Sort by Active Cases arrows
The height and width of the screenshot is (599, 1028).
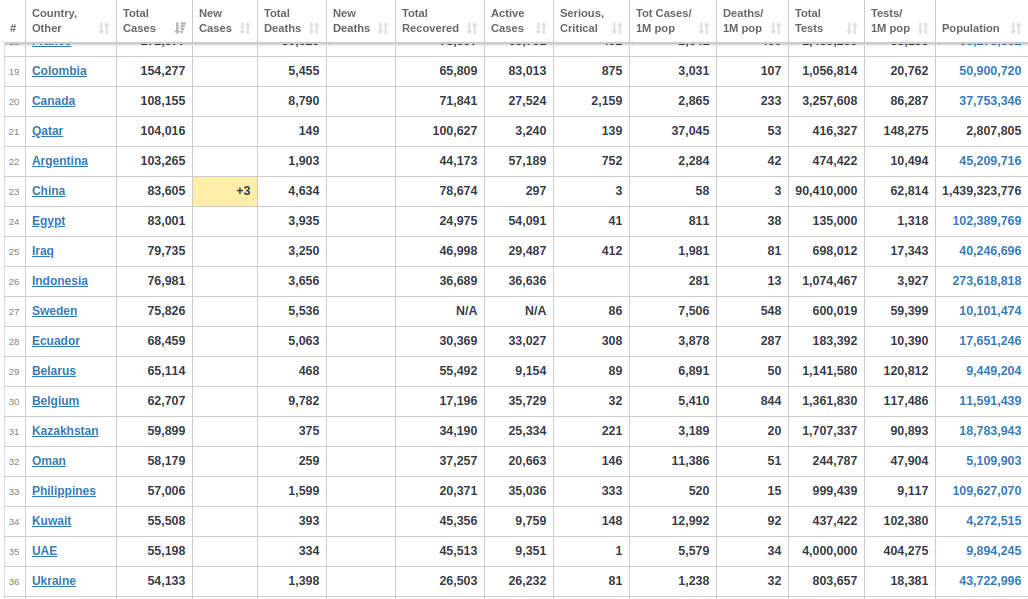[x=541, y=28]
